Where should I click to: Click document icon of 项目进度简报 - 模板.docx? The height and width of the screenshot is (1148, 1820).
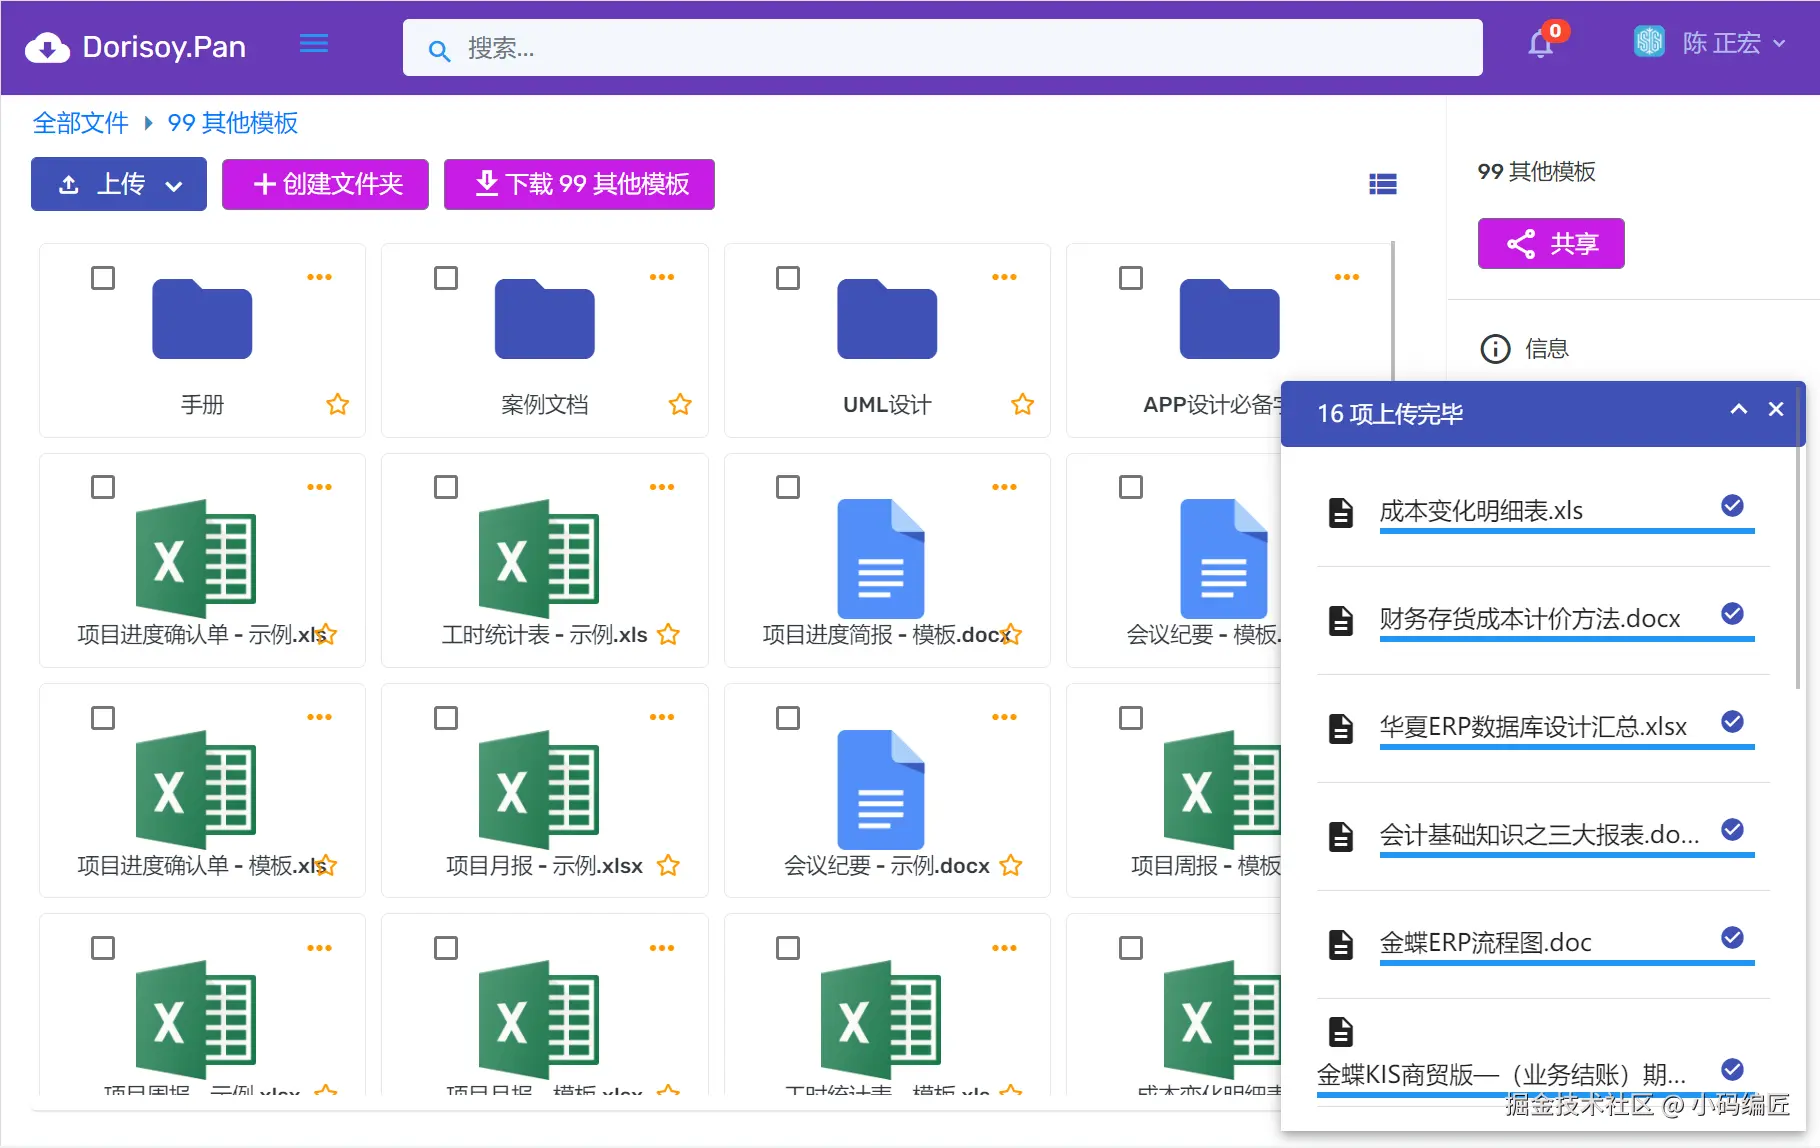click(x=881, y=559)
